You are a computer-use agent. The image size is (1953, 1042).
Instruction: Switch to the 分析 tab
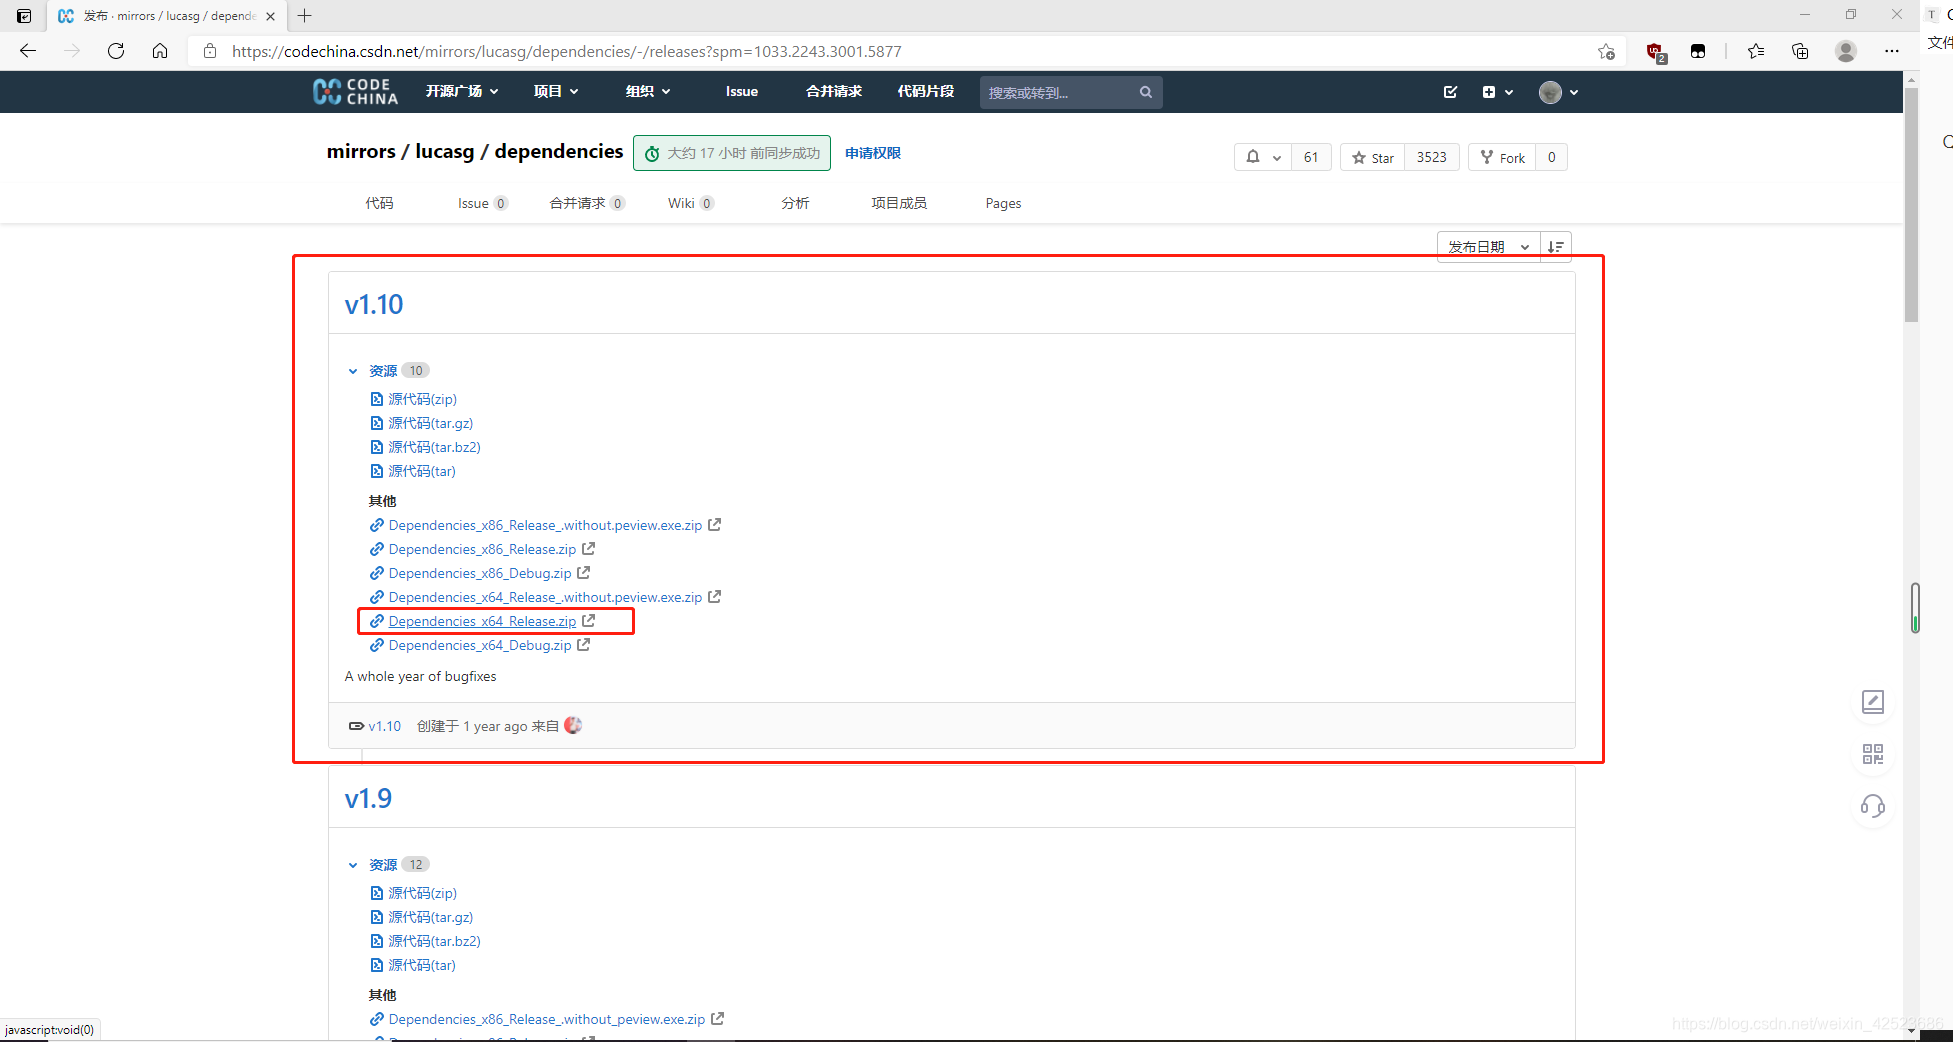[x=795, y=203]
